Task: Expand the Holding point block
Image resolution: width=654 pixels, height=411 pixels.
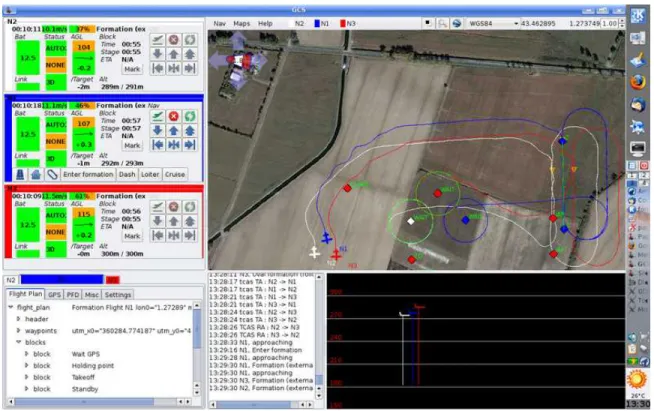Action: coord(27,366)
